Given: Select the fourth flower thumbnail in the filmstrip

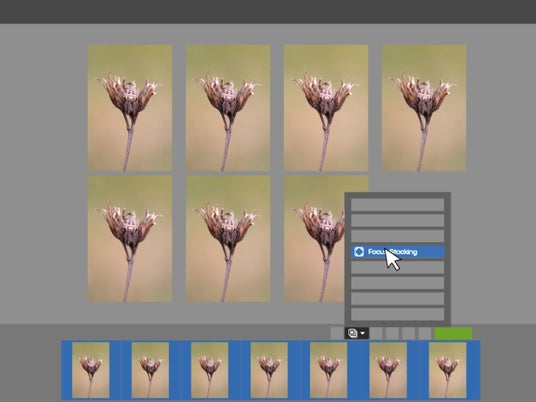Looking at the screenshot, I should coord(269,370).
